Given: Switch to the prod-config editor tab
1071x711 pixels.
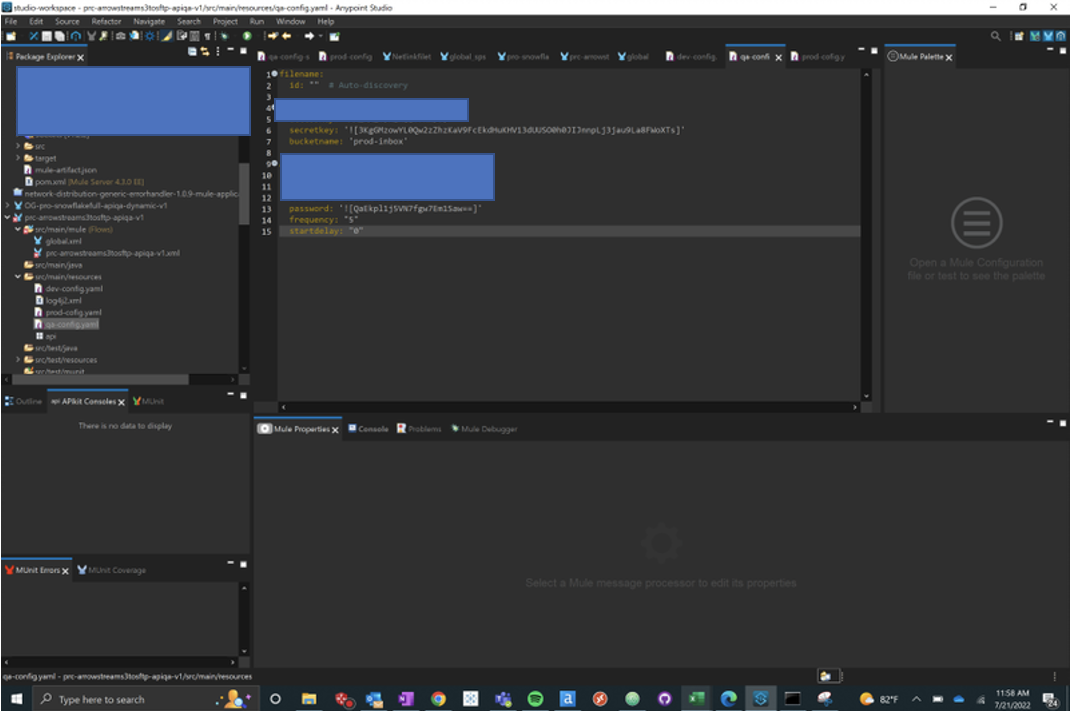Looking at the screenshot, I should tap(346, 57).
